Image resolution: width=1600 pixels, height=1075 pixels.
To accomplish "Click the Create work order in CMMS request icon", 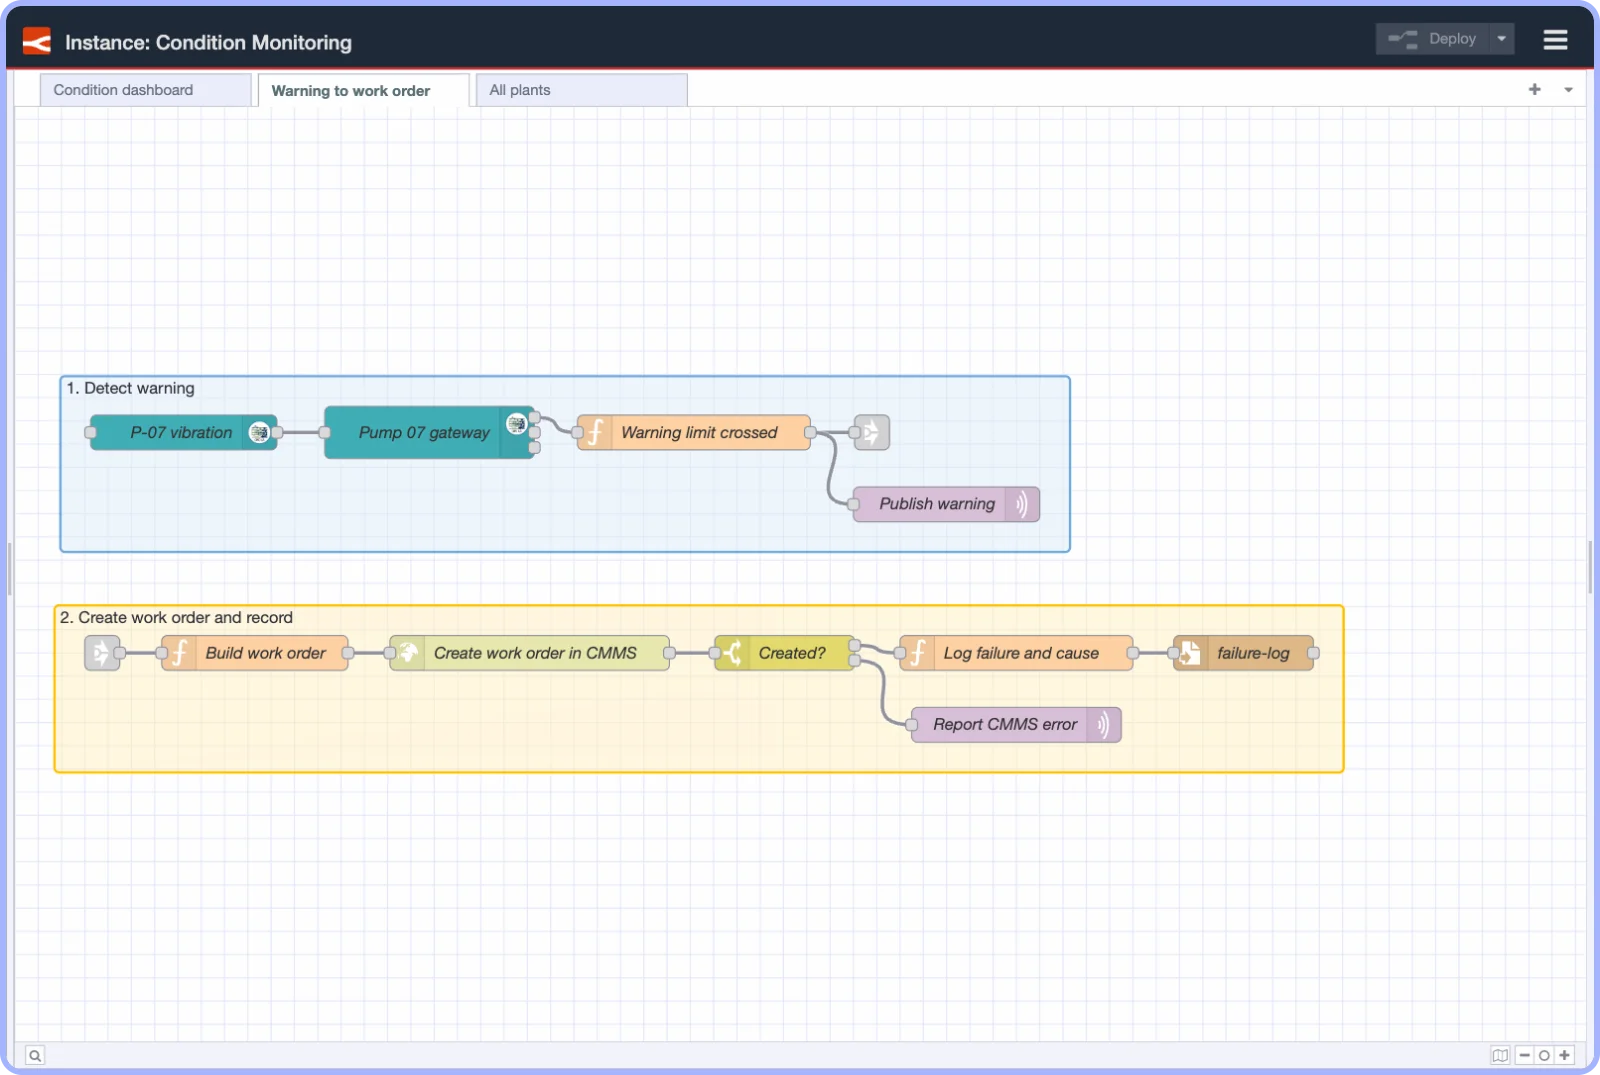I will (x=408, y=653).
